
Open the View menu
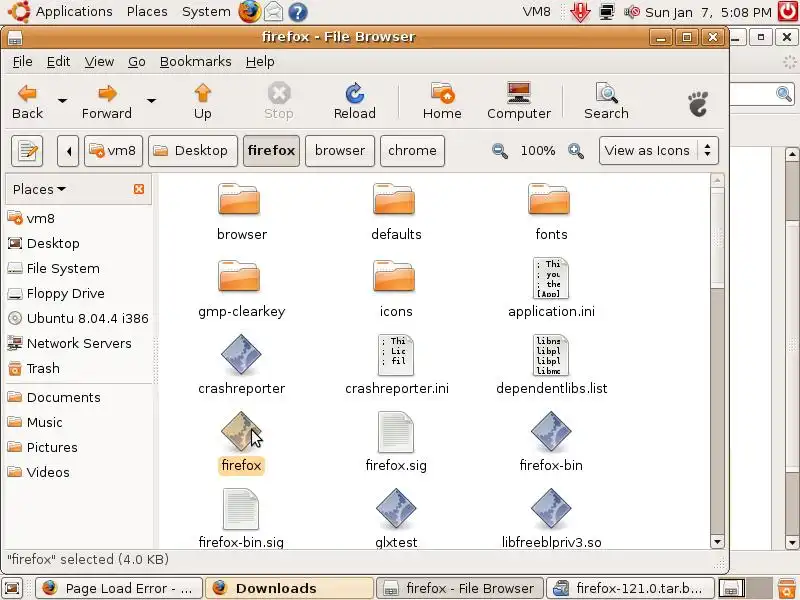99,62
